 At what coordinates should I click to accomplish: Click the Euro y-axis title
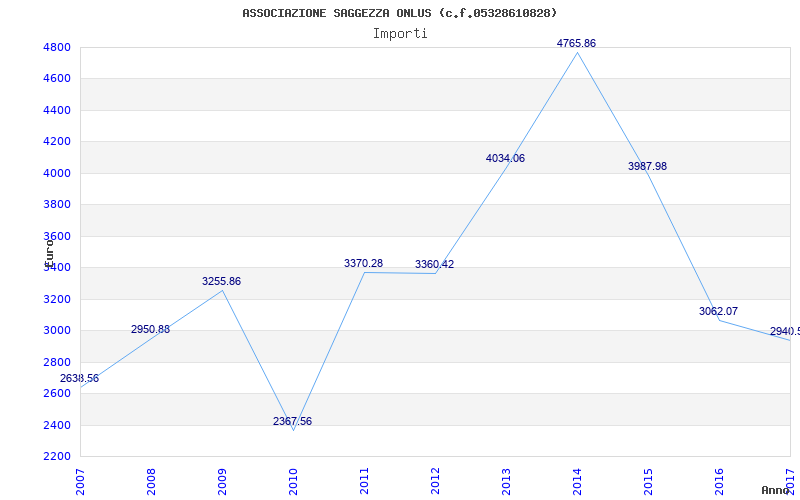coord(49,253)
